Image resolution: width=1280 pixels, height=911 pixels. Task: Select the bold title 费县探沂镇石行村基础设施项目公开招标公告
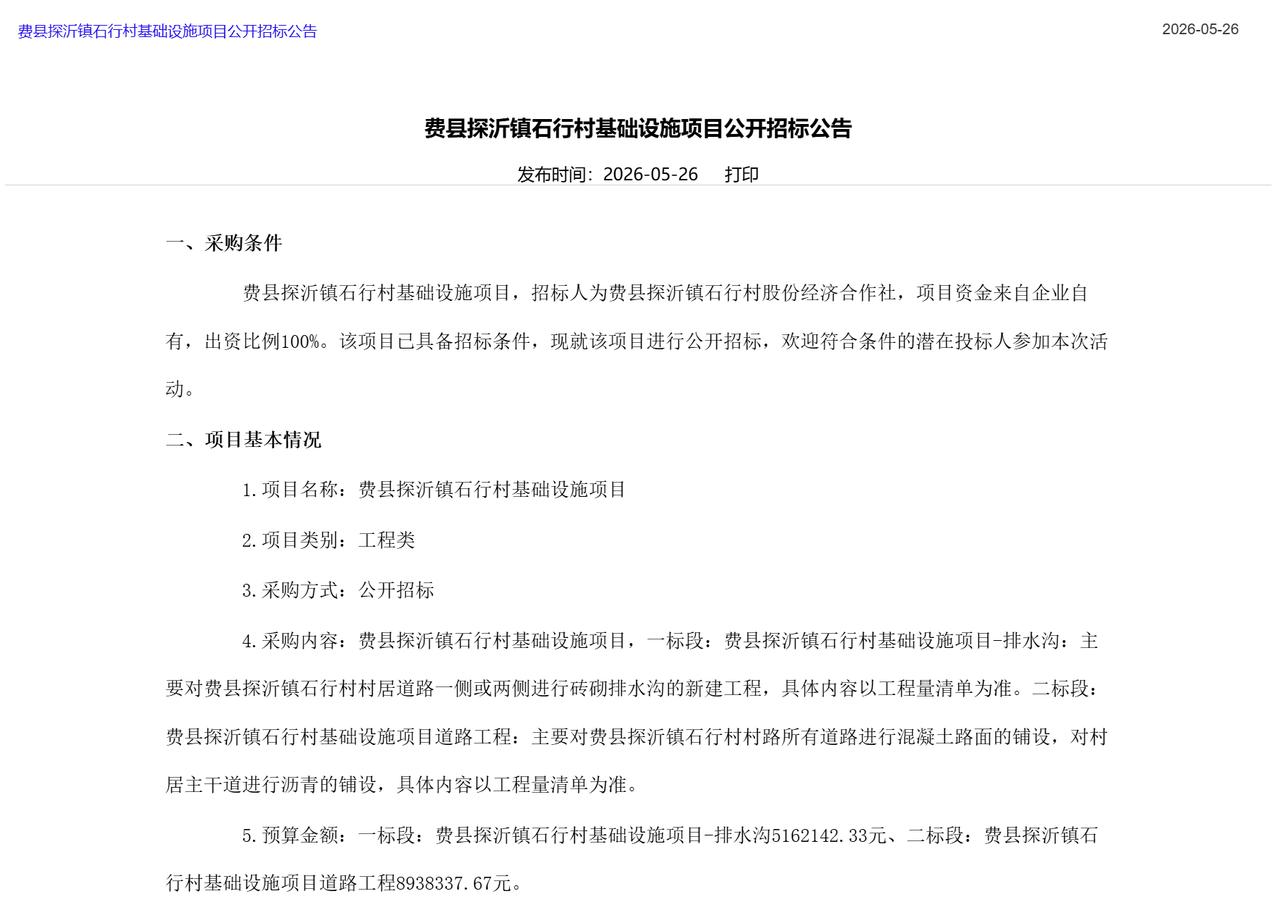coord(638,128)
